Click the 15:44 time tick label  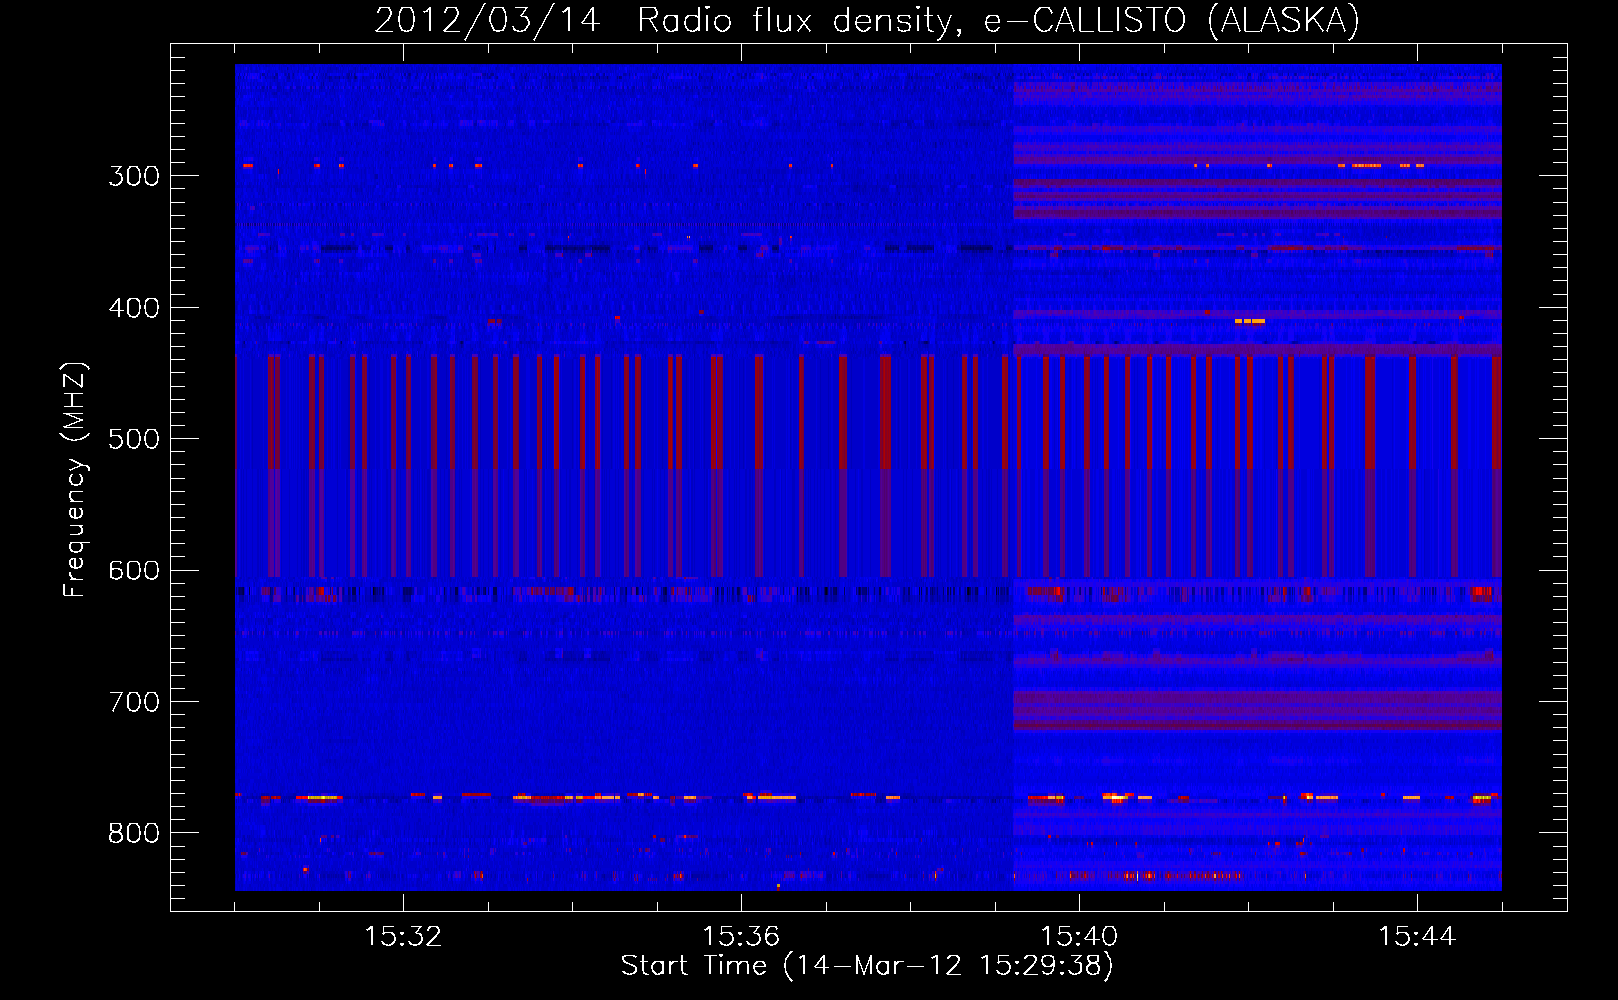pyautogui.click(x=1417, y=937)
